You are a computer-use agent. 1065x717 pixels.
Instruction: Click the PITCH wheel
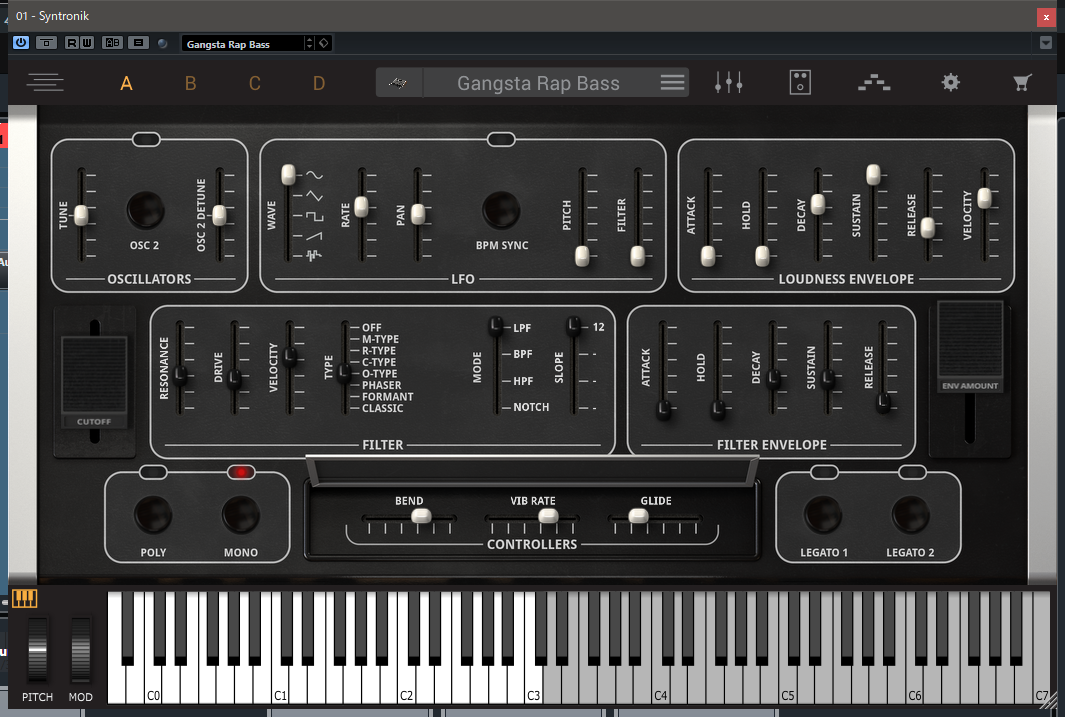point(37,650)
